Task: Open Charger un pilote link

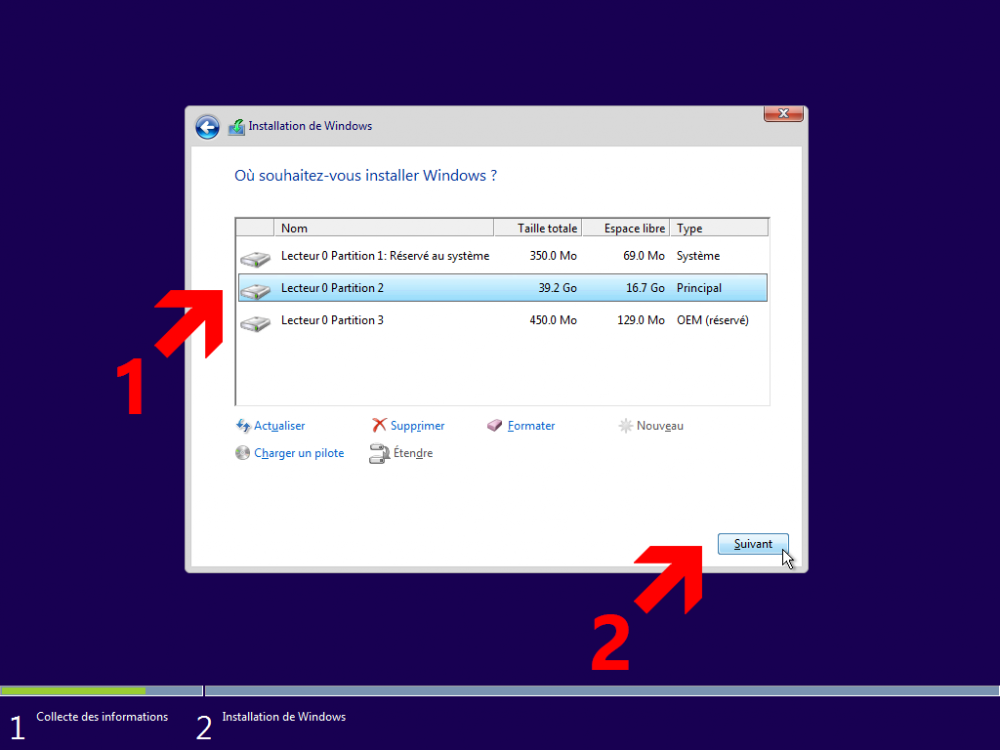Action: 299,453
